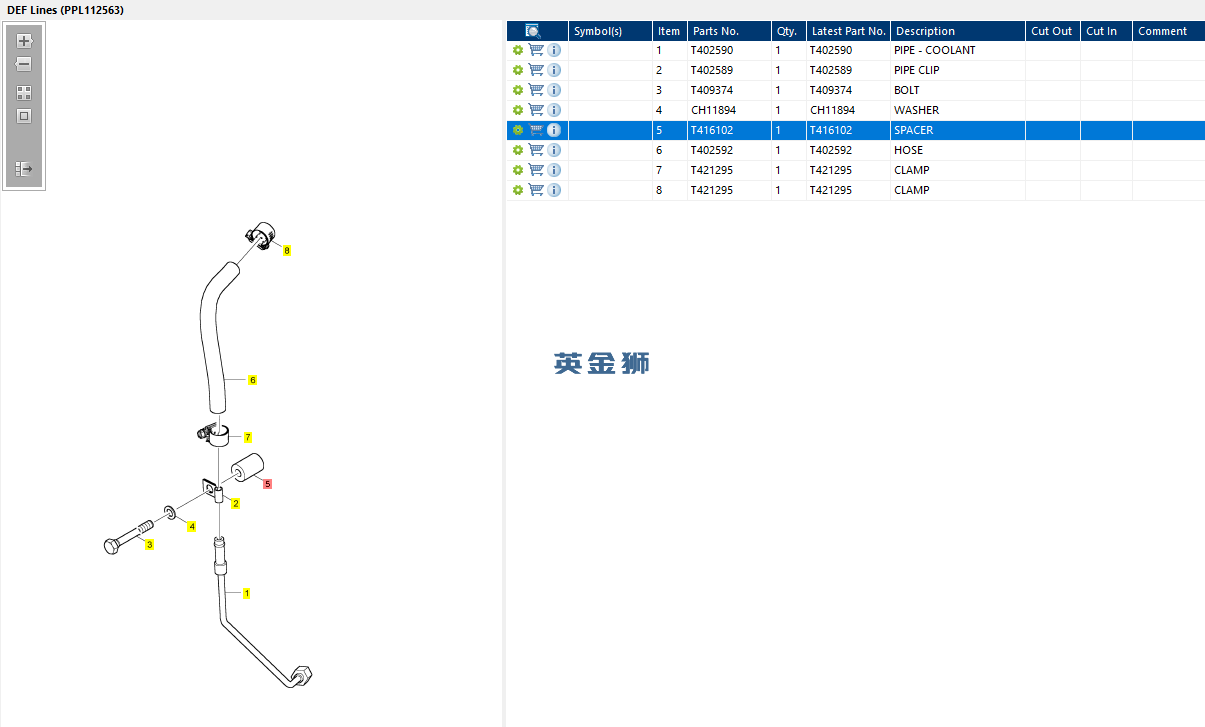Select callout 6 beside the hose
Viewport: 1205px width, 727px height.
[x=253, y=380]
